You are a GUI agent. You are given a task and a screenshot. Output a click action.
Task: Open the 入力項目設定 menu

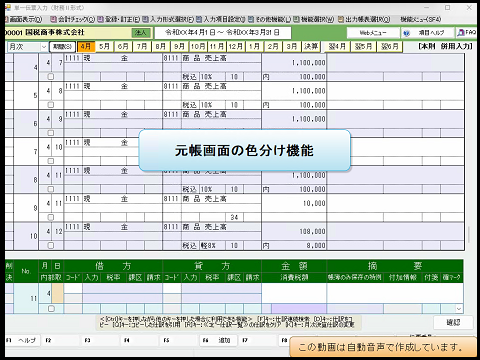[221, 19]
